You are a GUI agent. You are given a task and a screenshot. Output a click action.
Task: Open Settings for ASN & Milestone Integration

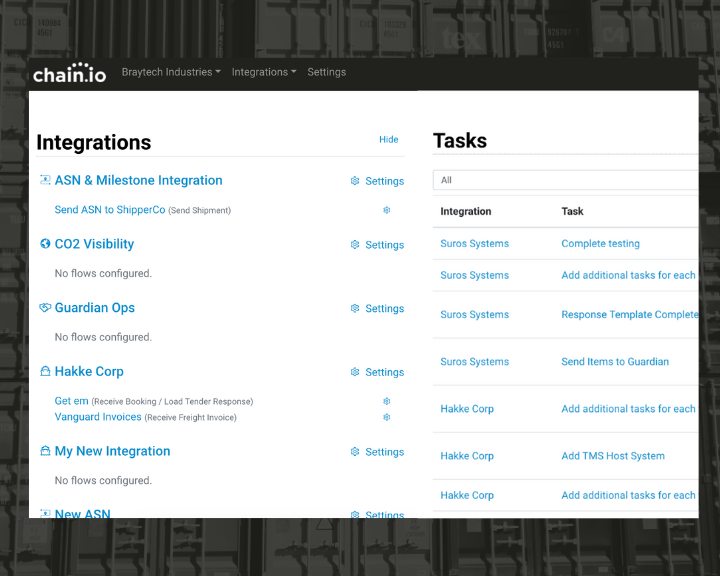(384, 181)
